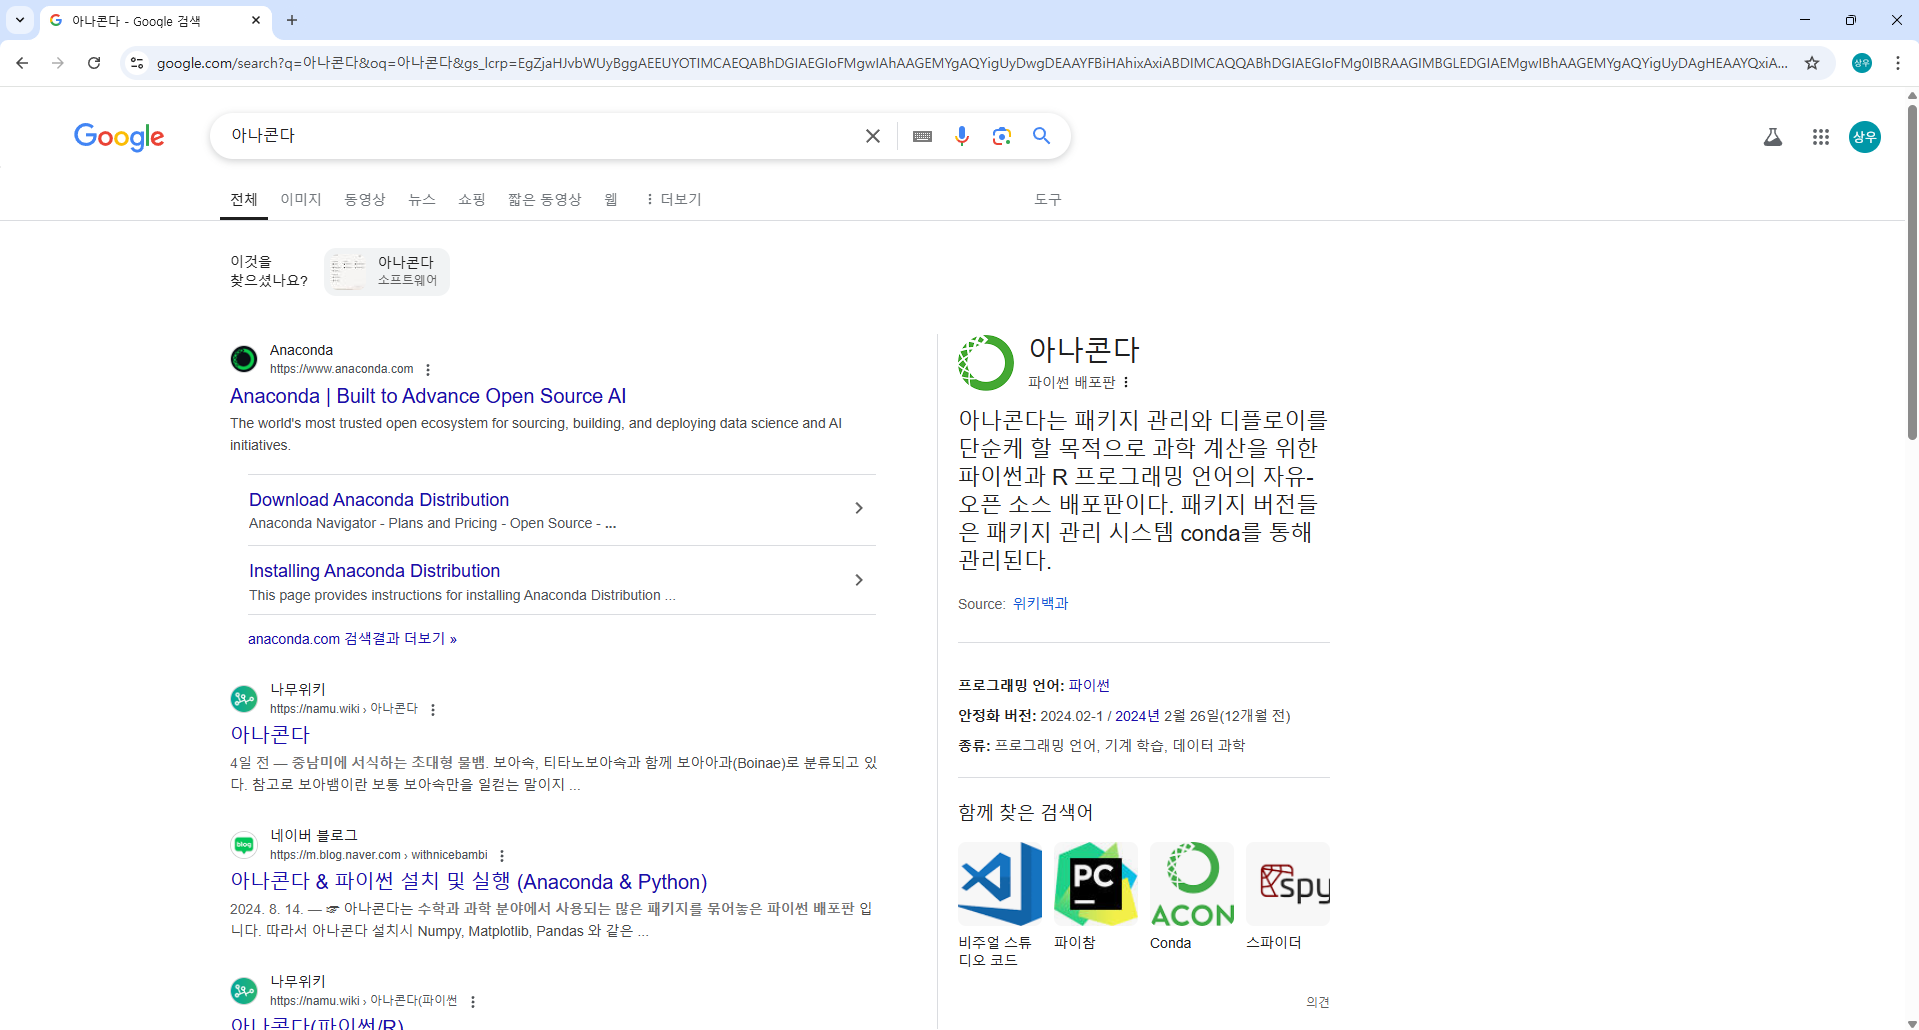Open the tab search dropdown
Image resolution: width=1919 pixels, height=1030 pixels.
(20, 20)
